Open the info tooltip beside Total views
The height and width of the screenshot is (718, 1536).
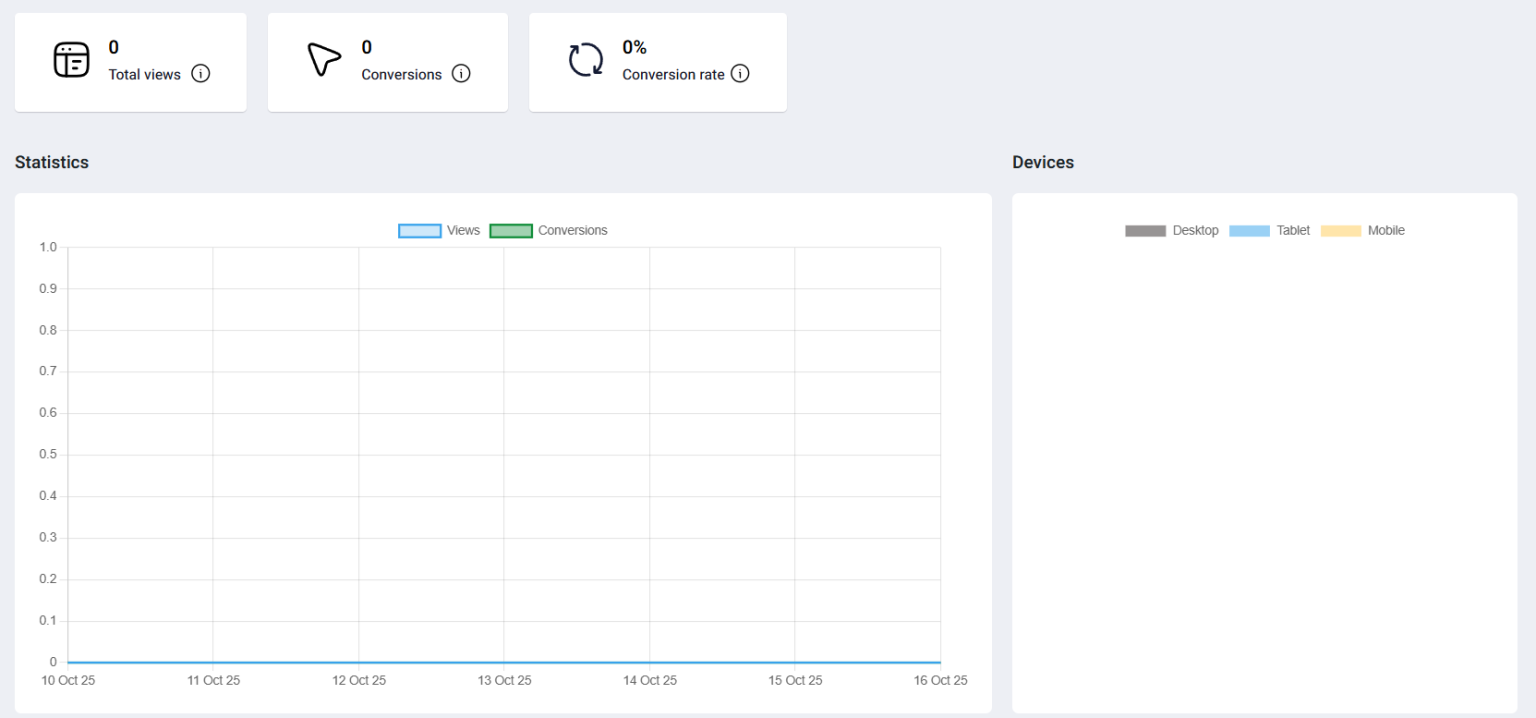click(201, 74)
